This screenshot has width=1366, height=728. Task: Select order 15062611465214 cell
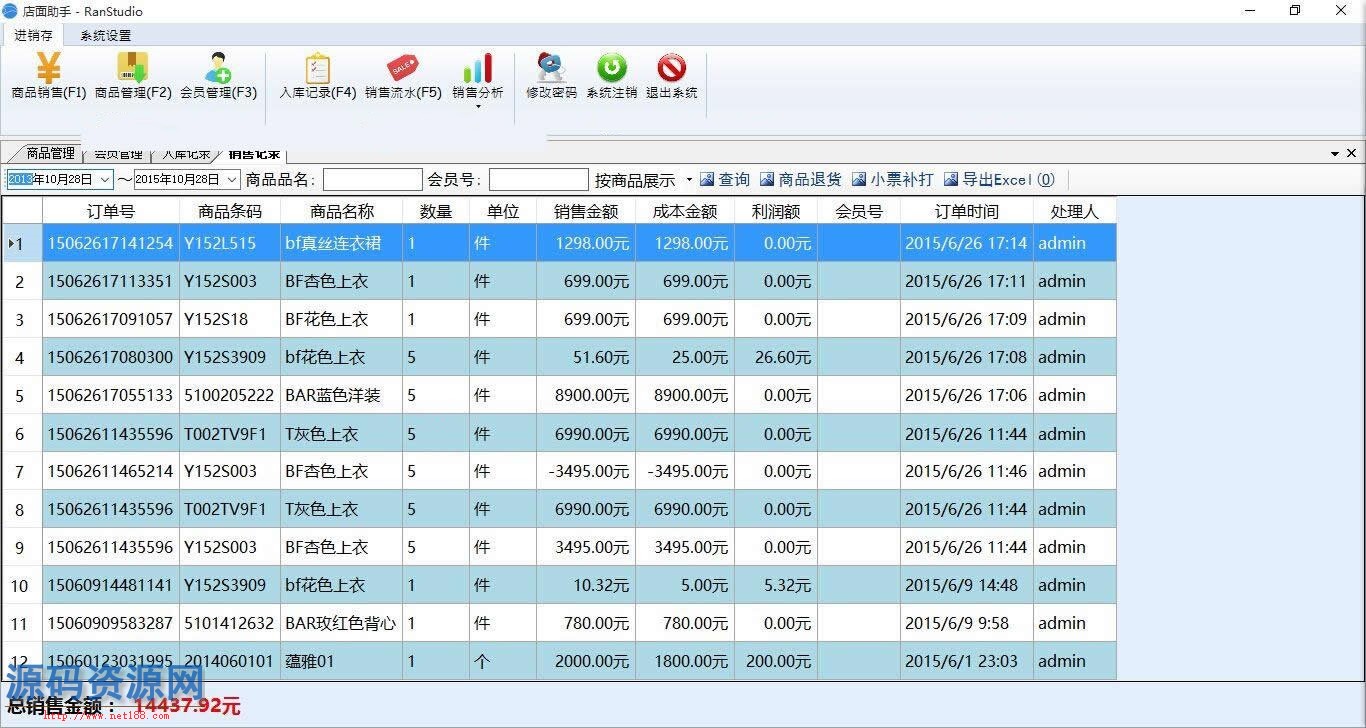[x=111, y=471]
